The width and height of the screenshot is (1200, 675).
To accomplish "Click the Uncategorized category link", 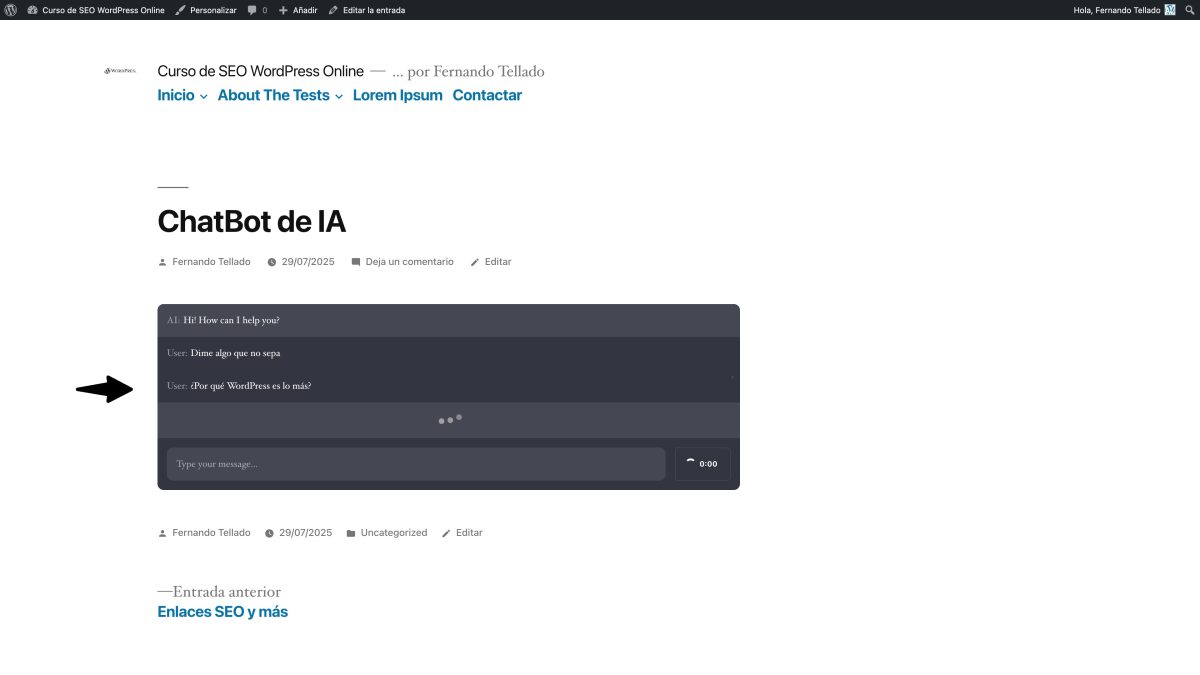I will click(x=394, y=532).
